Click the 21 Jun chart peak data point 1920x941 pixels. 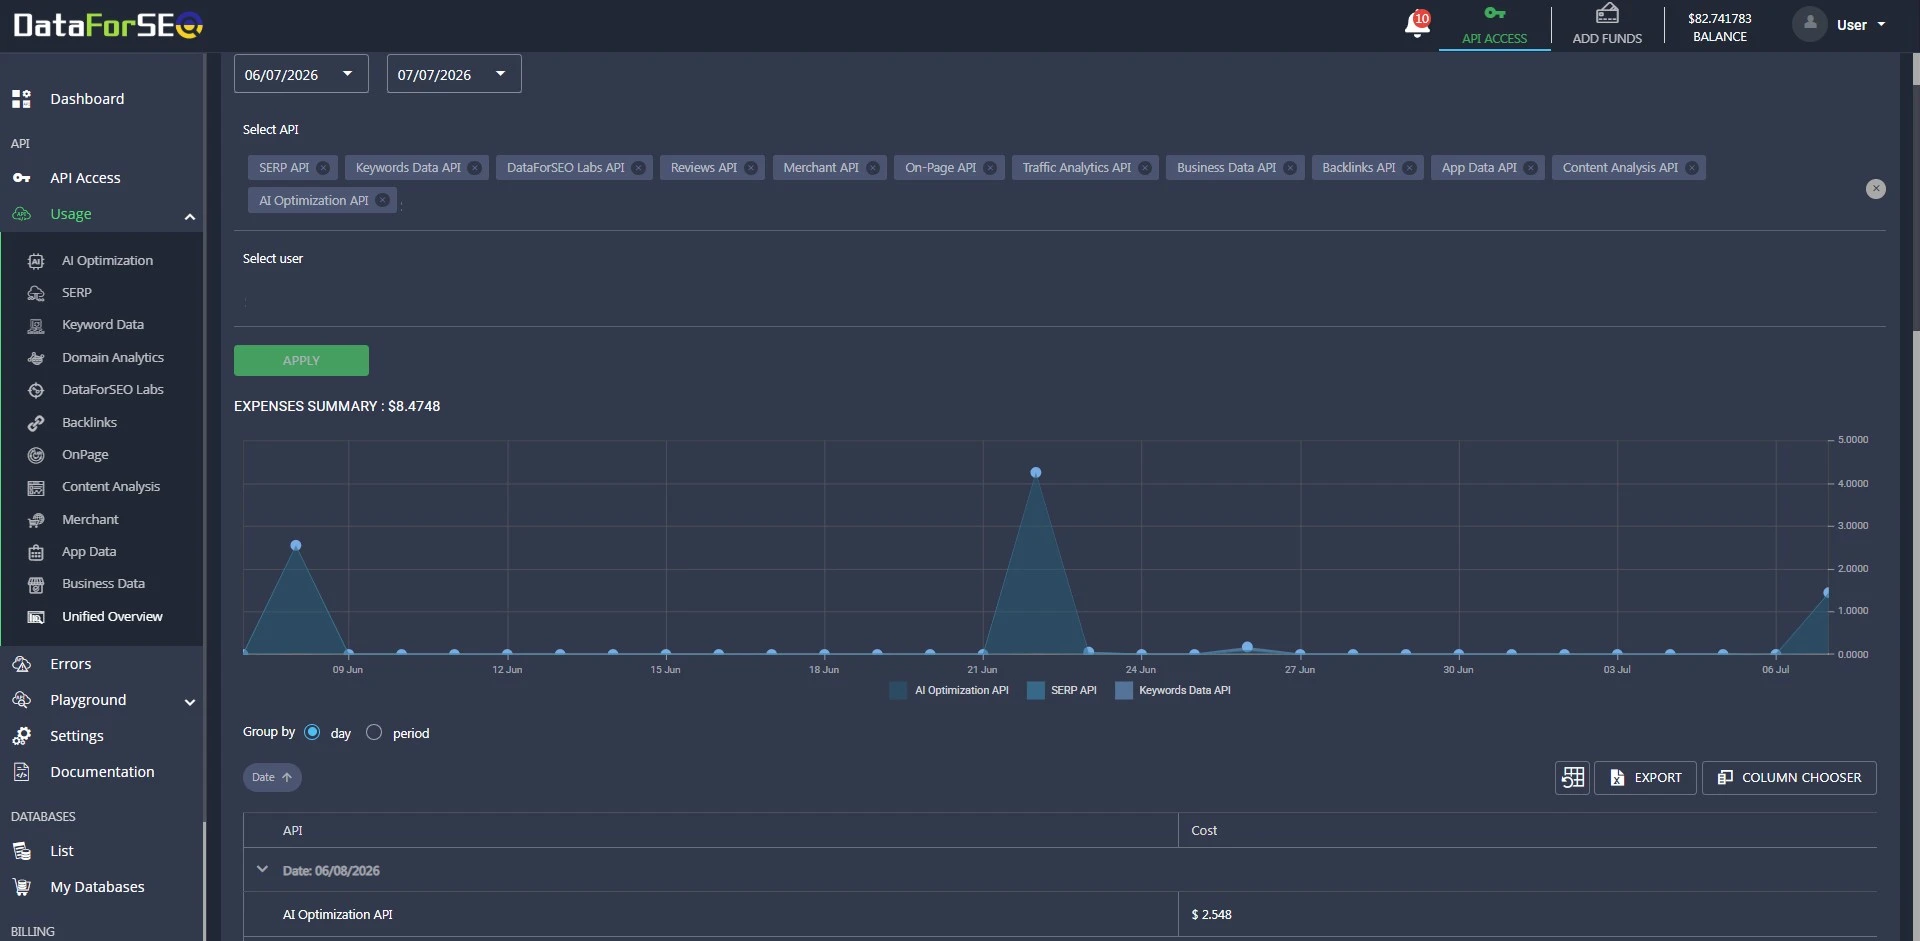[x=1036, y=473]
